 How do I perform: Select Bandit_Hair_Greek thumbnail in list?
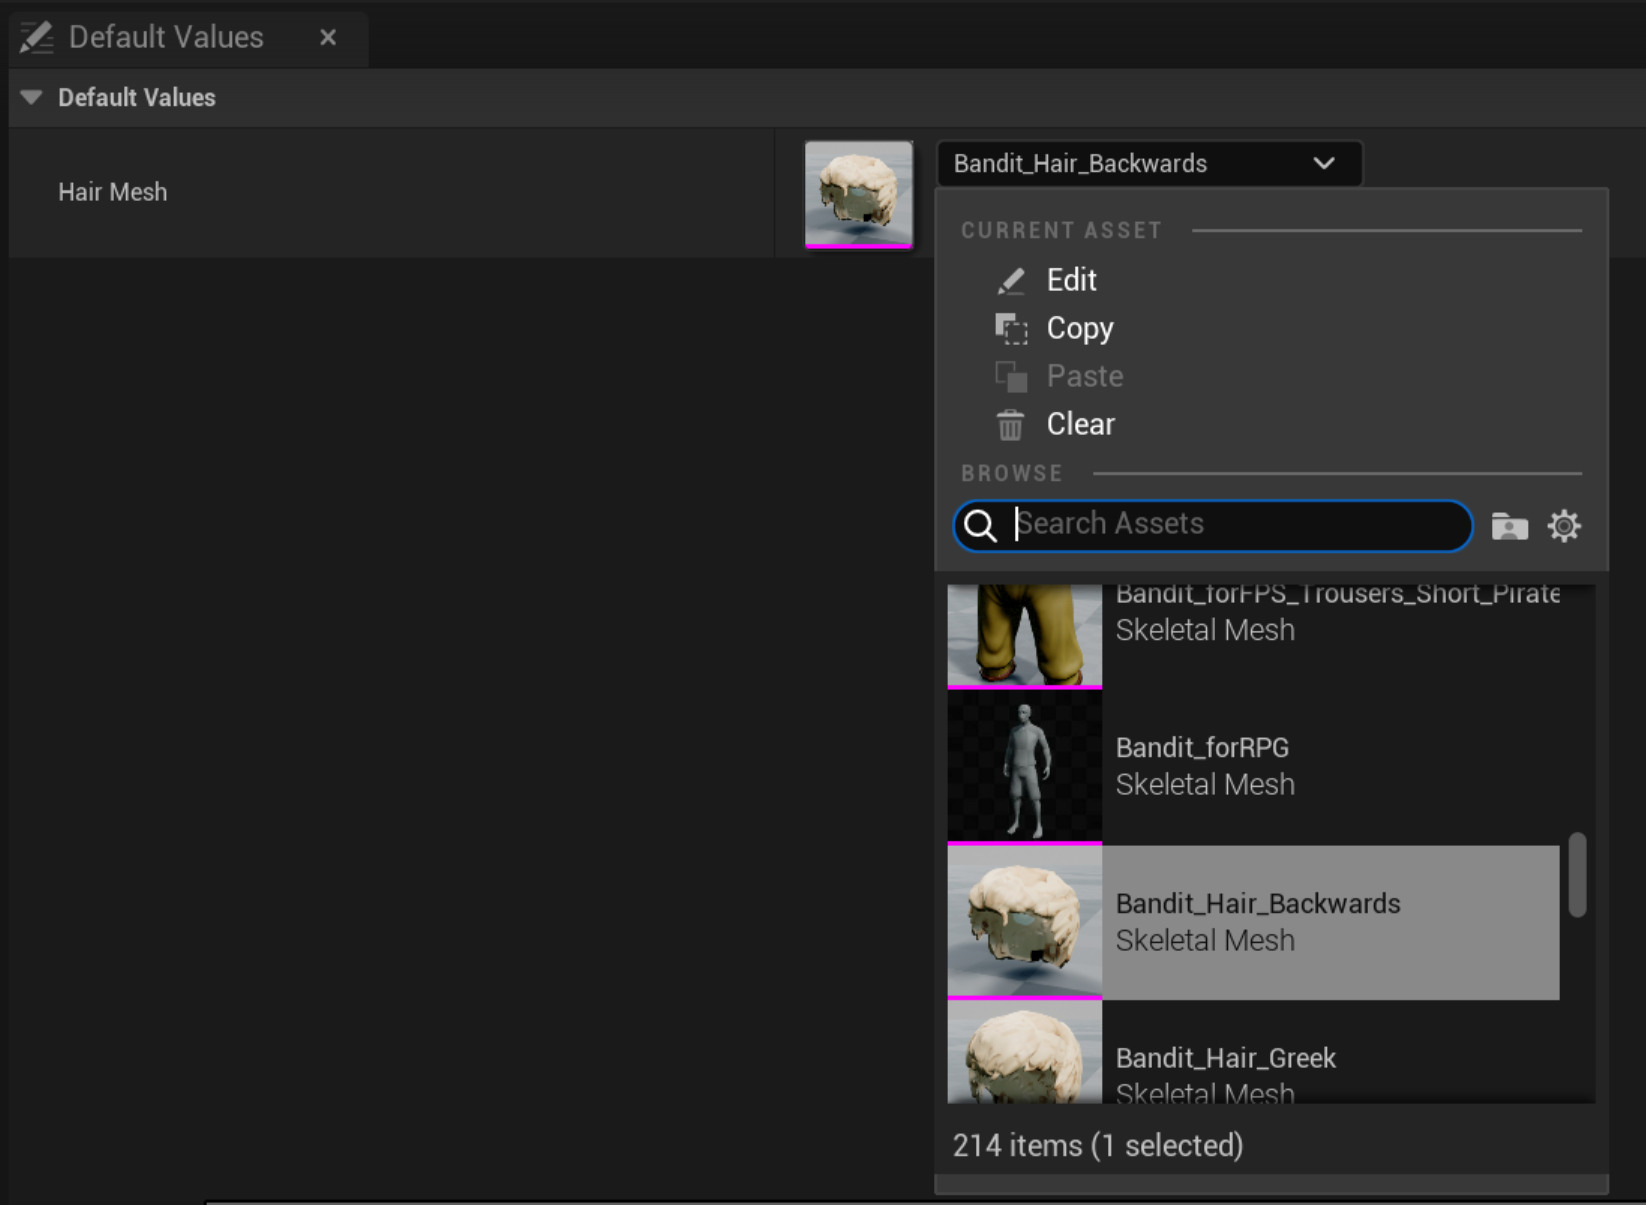click(1025, 1052)
